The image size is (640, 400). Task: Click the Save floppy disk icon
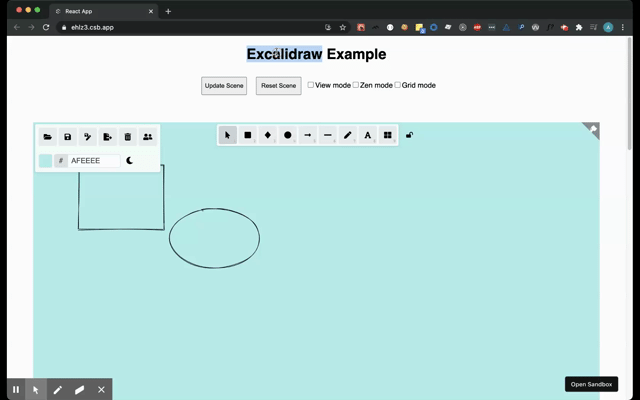pyautogui.click(x=68, y=137)
